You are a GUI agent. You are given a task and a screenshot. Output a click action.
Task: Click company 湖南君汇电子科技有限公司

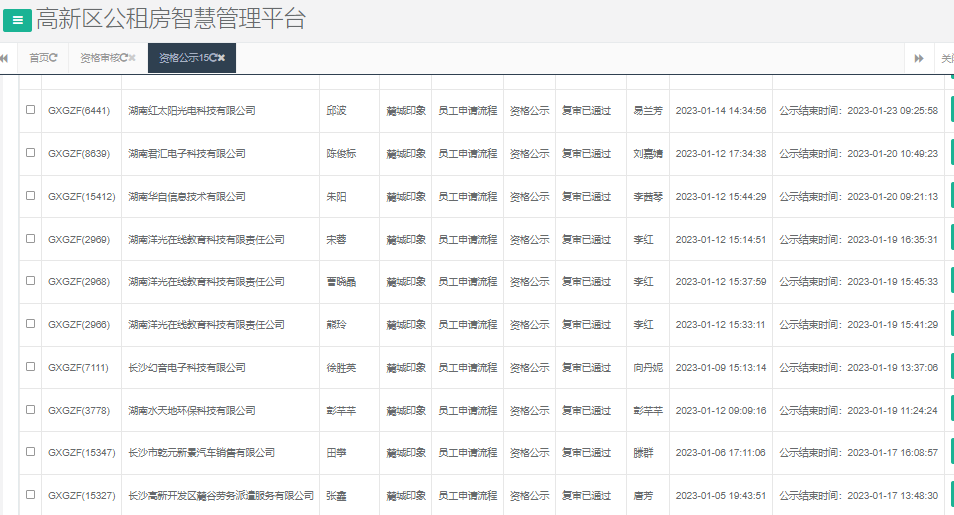tap(187, 154)
